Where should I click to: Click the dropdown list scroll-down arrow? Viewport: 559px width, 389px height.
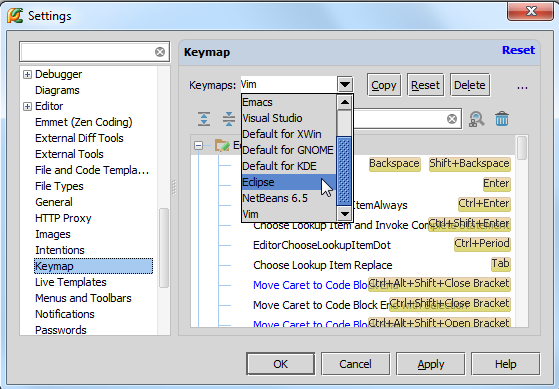coord(345,214)
